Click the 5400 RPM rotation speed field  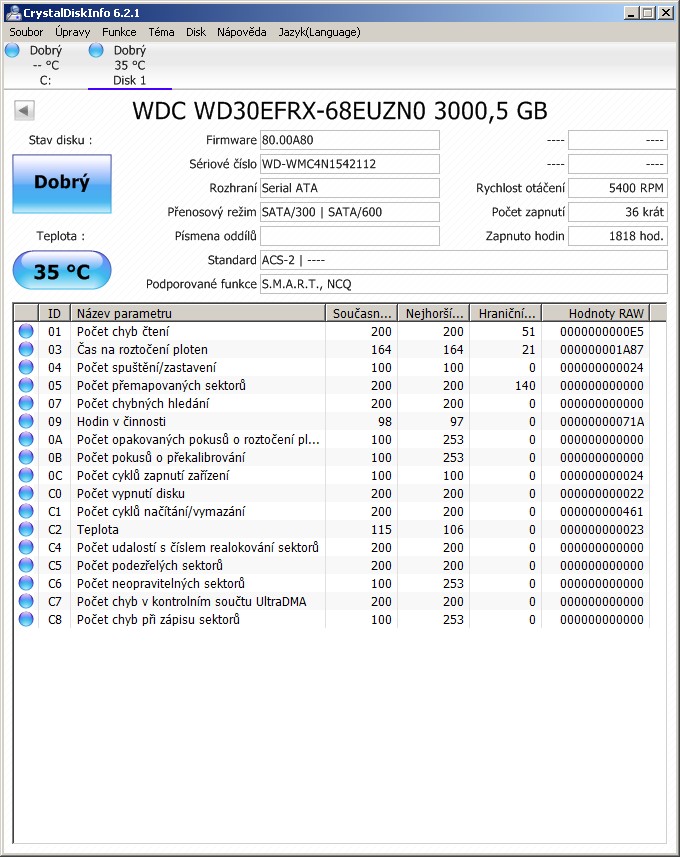[618, 188]
